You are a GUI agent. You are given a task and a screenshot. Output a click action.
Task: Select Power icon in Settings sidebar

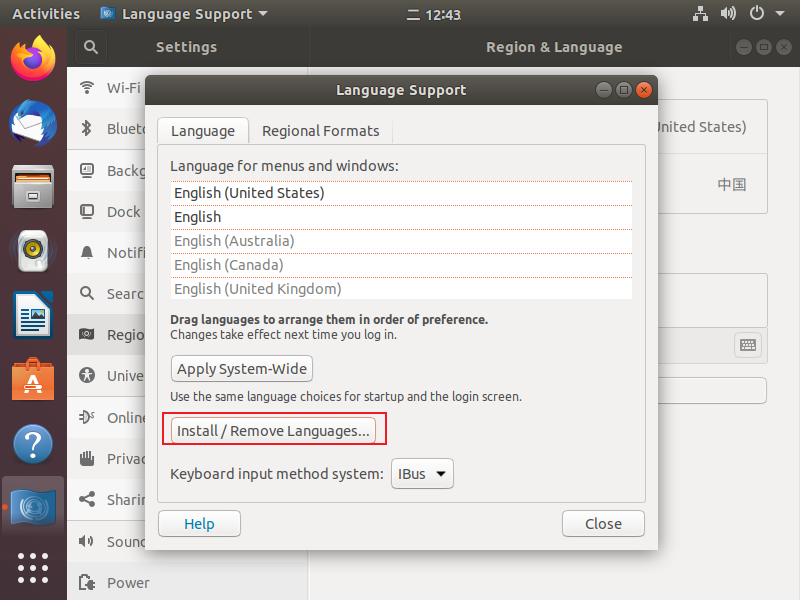click(x=87, y=582)
